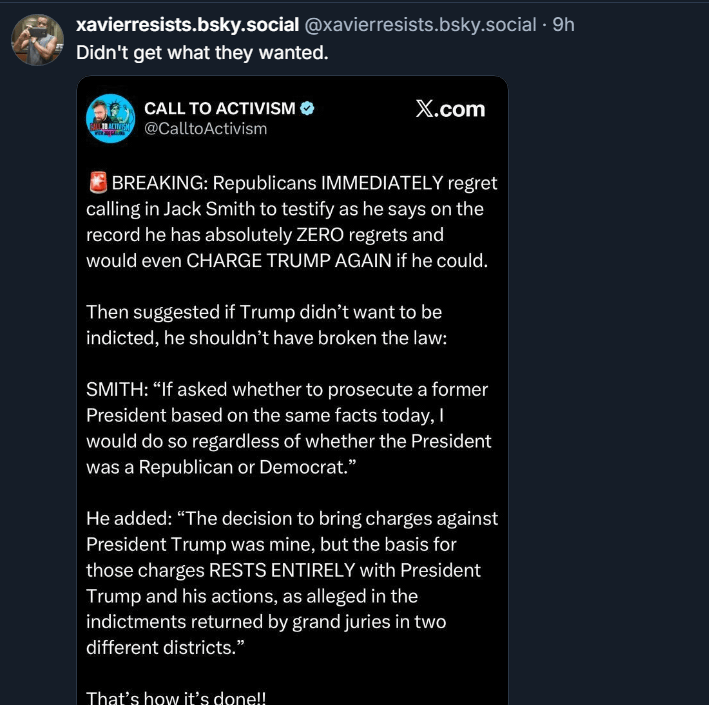Click the words "RESTS ENTIRELY"
The image size is (709, 705).
tap(280, 570)
